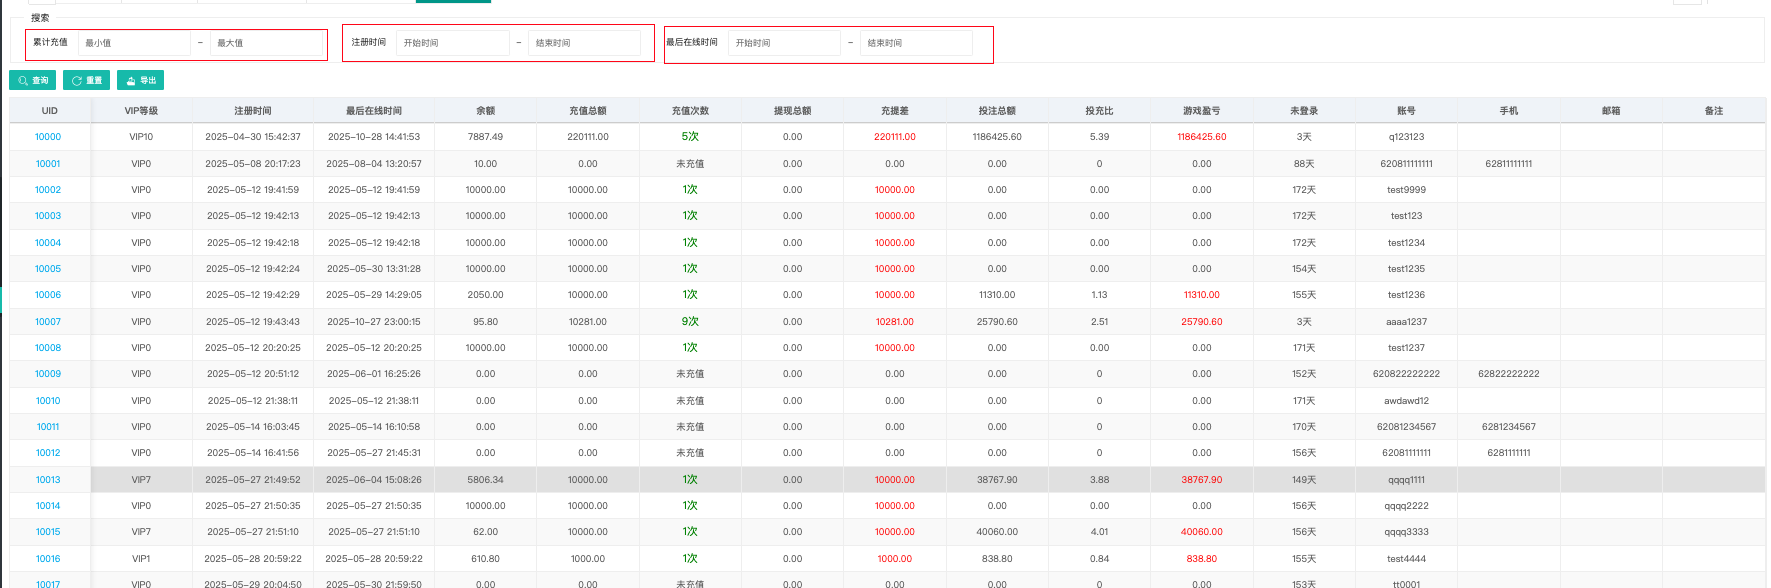Click balance value 5806.34
Screen dimensions: 1771x588
tap(485, 480)
